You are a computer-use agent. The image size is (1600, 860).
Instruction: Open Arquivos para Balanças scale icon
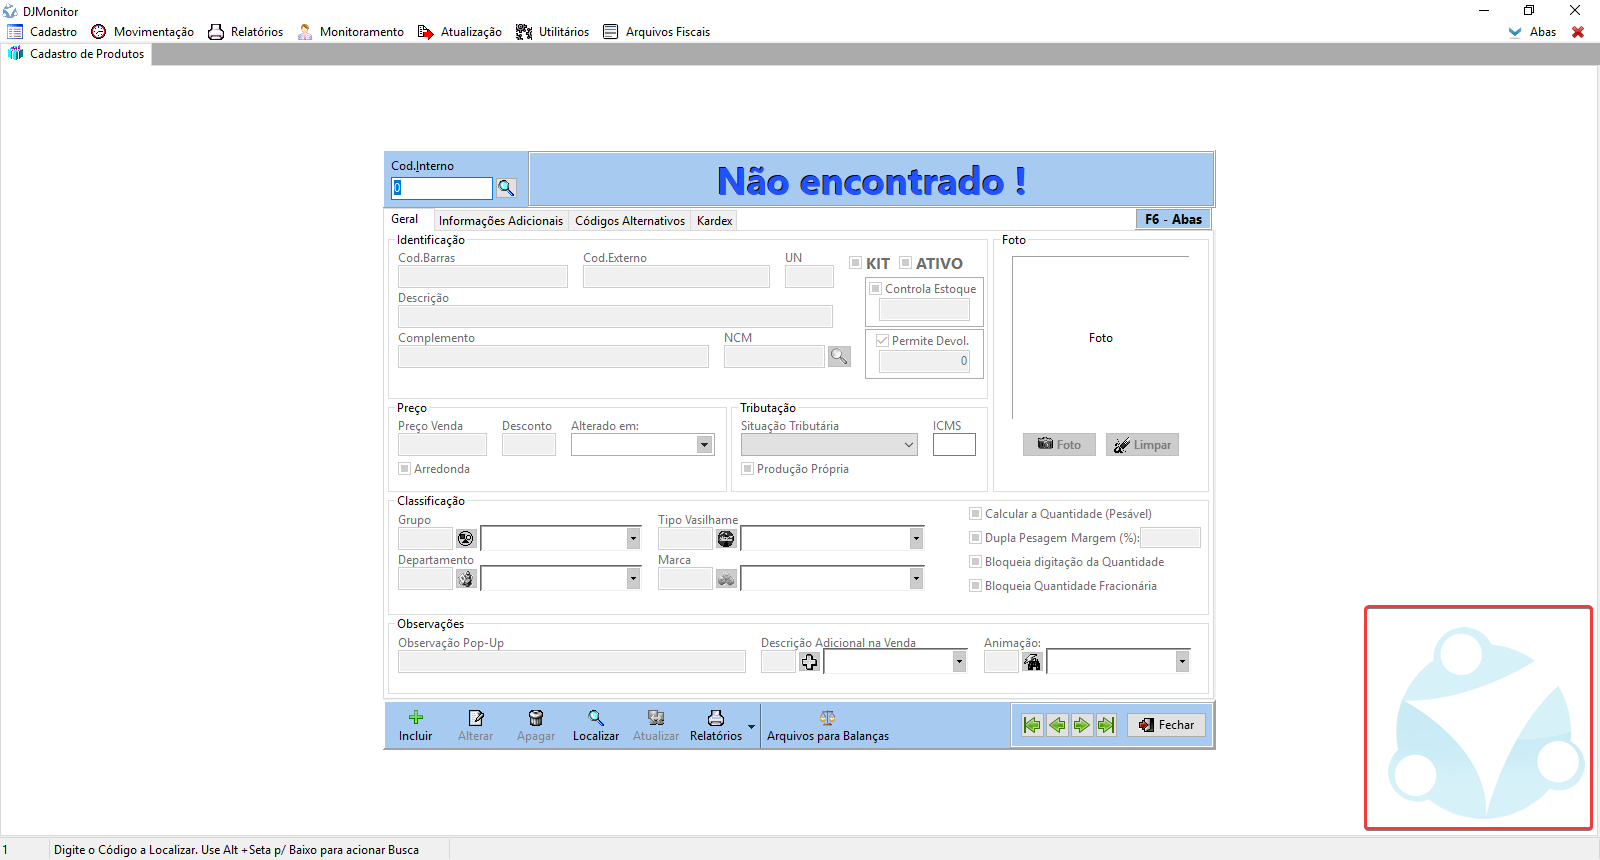point(827,717)
